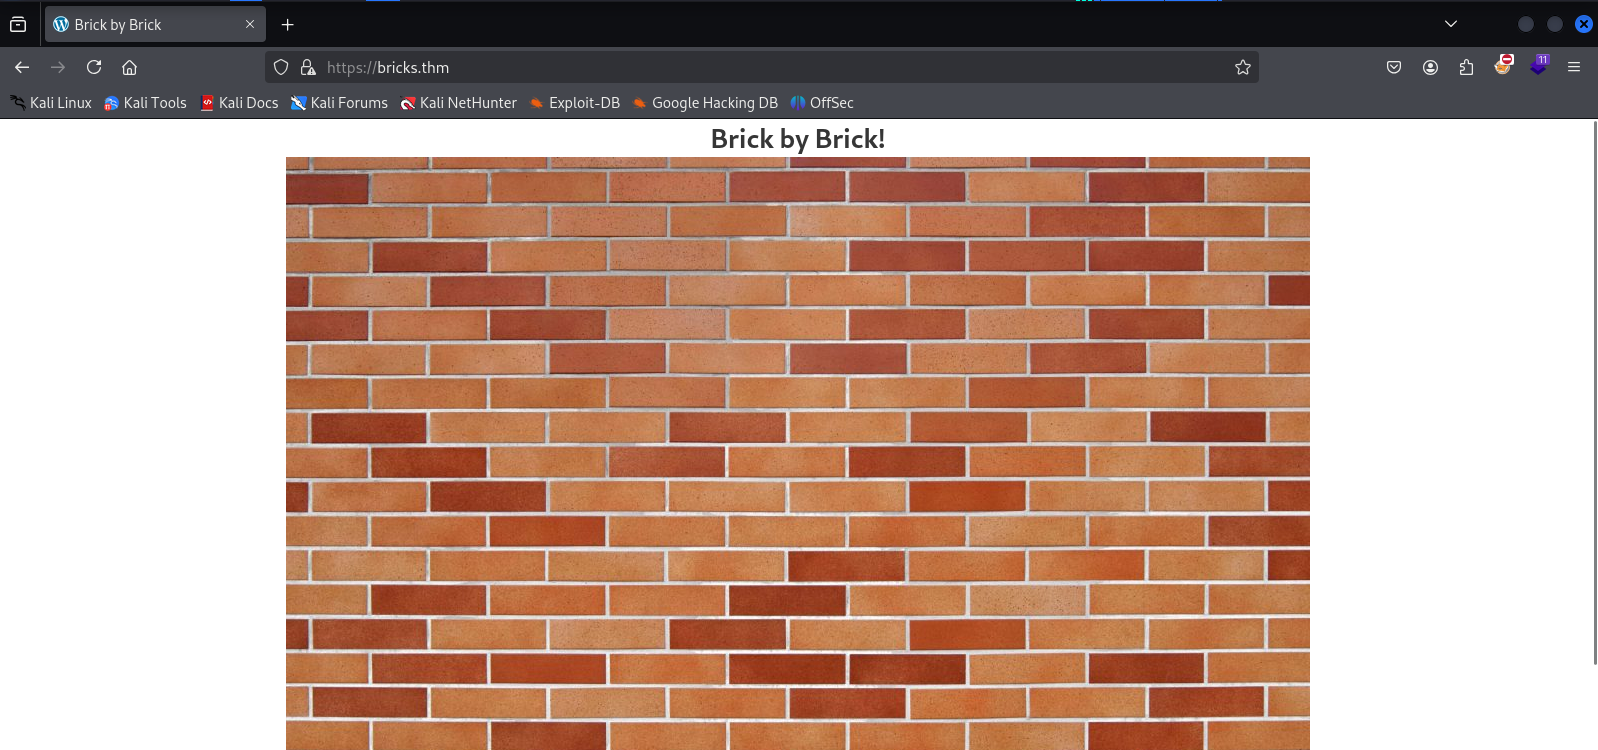Viewport: 1598px width, 750px height.
Task: Close the Brick by Brick tab
Action: 250,24
